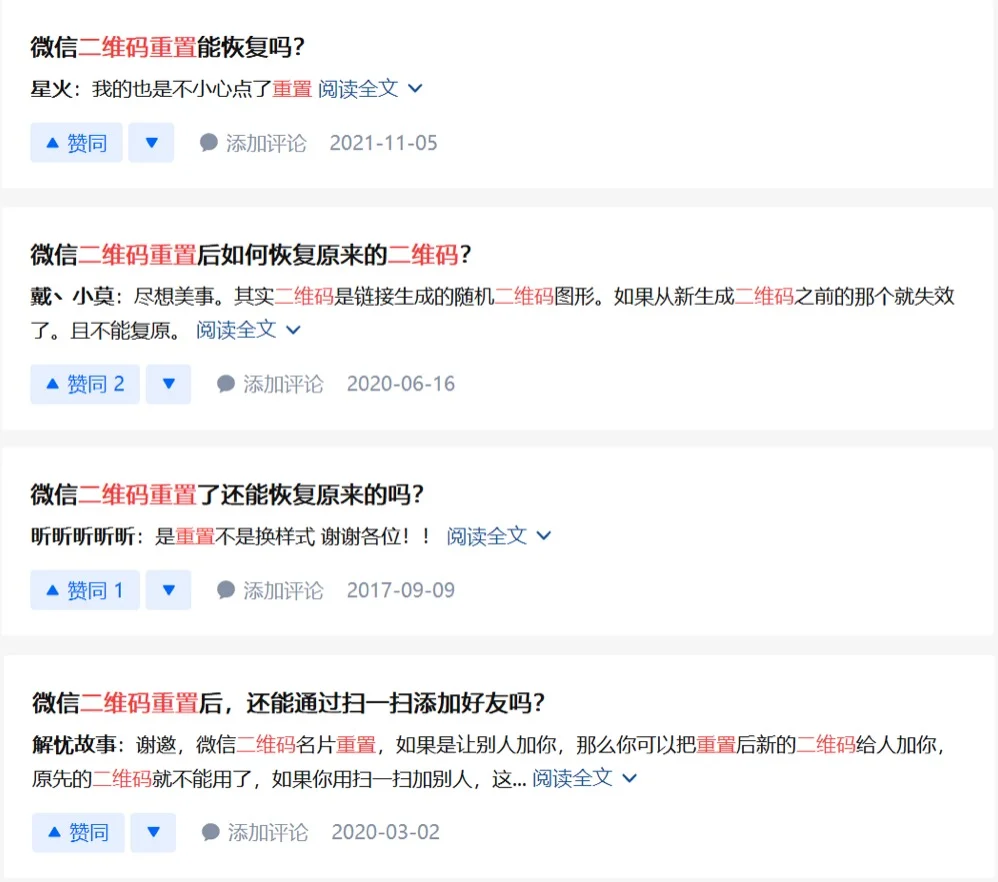
Task: Upvote 解忧故事's answer with 赞同
Action: pos(78,832)
